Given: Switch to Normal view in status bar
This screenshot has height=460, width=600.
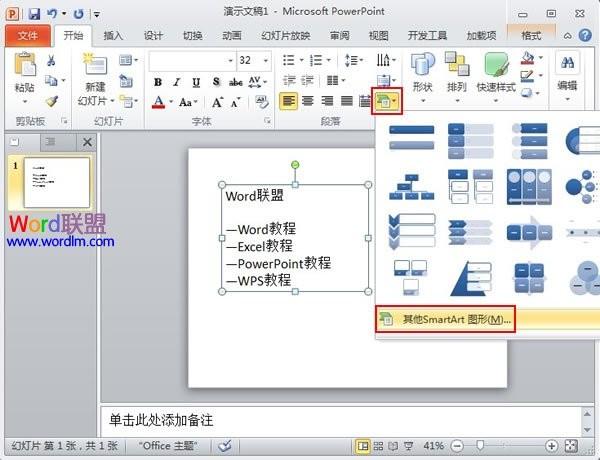Looking at the screenshot, I should pos(363,446).
